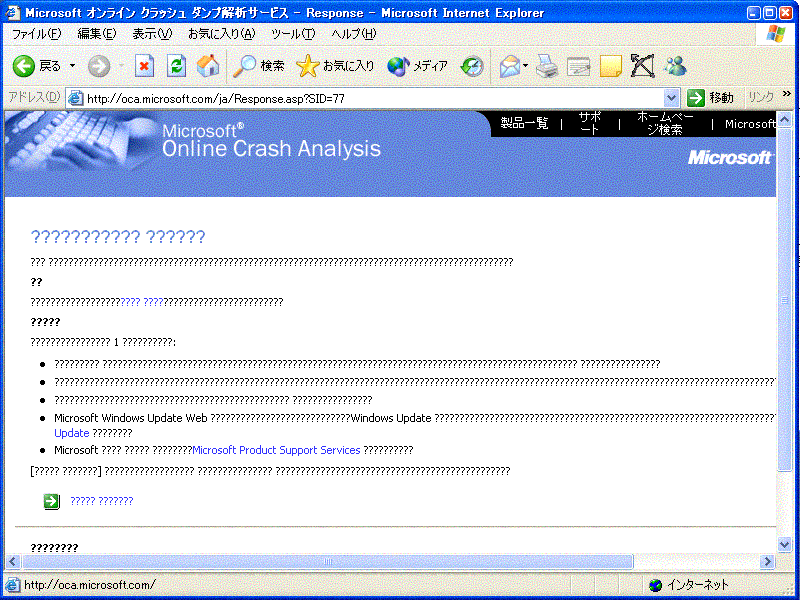This screenshot has width=800, height=600.
Task: Click the Print icon in toolbar
Action: click(x=546, y=66)
